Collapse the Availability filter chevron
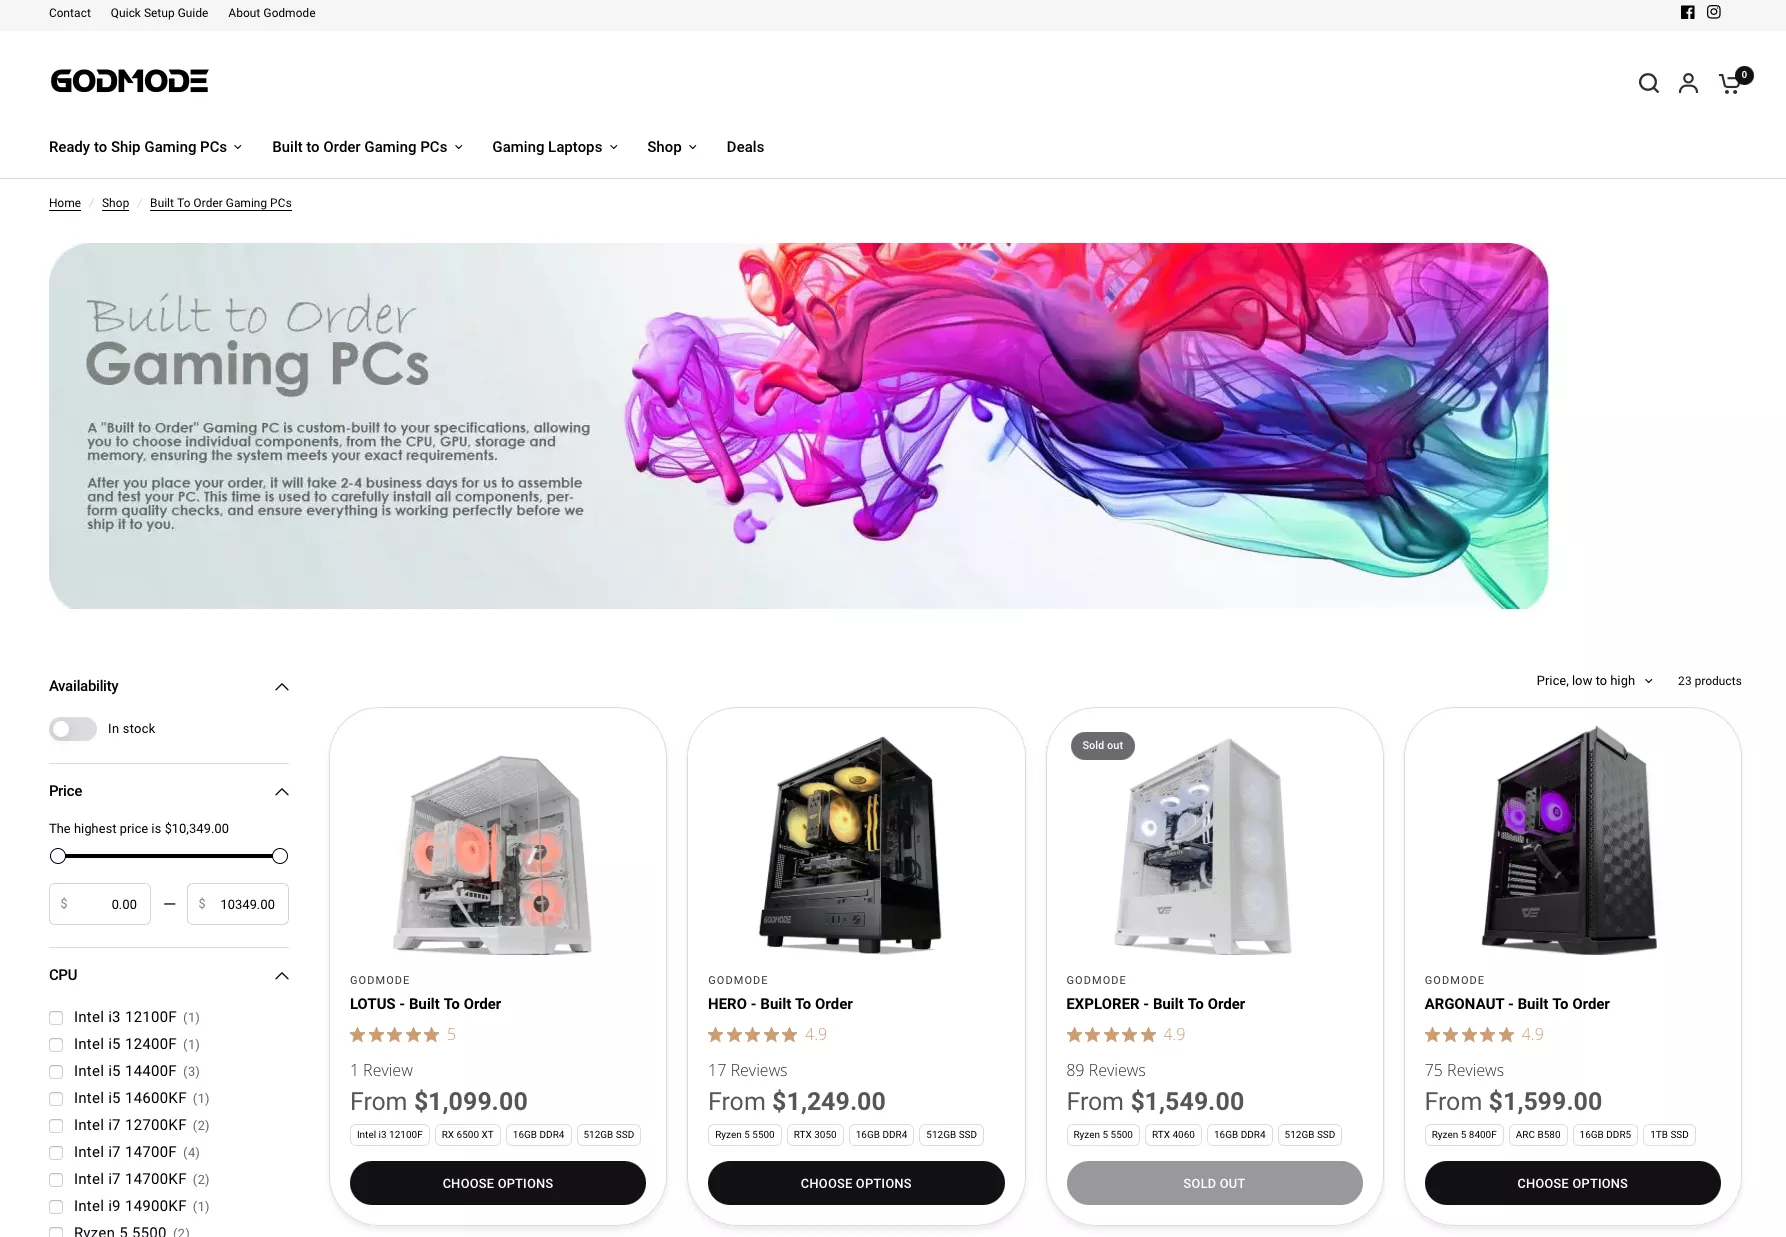 281,687
